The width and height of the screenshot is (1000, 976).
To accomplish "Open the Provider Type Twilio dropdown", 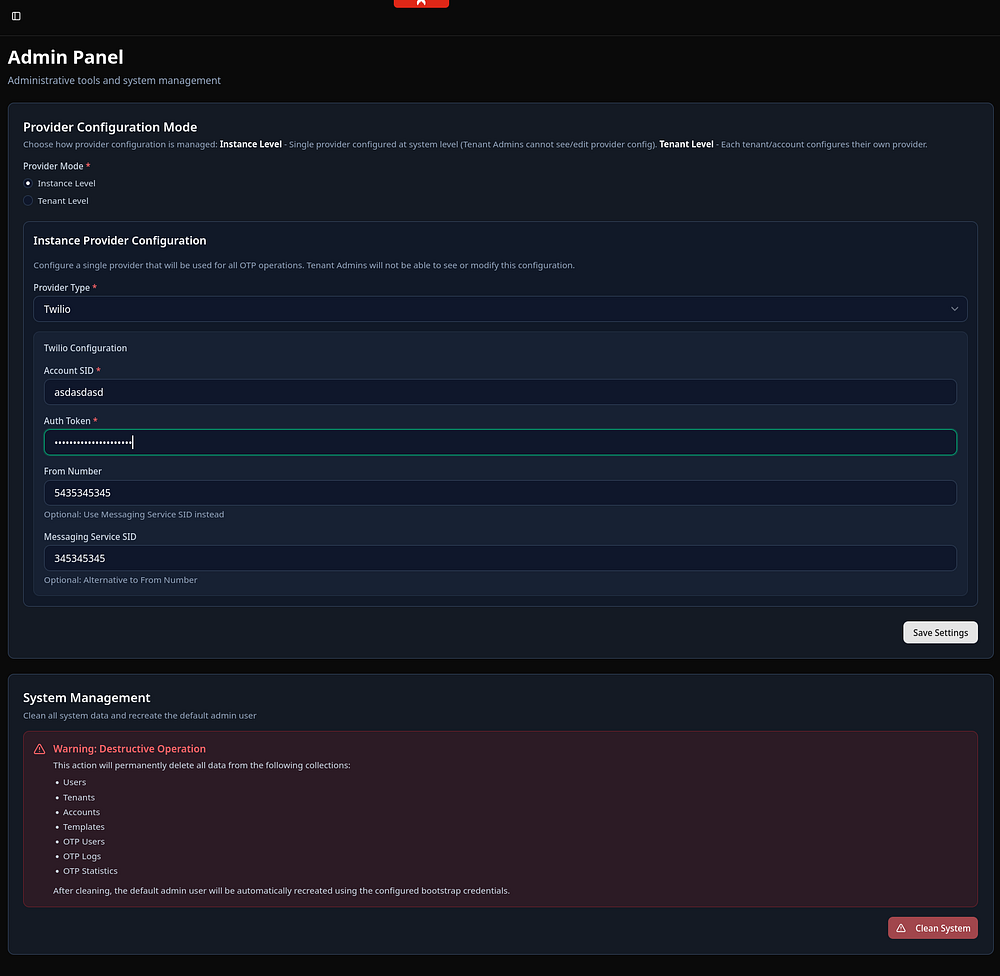I will [x=500, y=309].
